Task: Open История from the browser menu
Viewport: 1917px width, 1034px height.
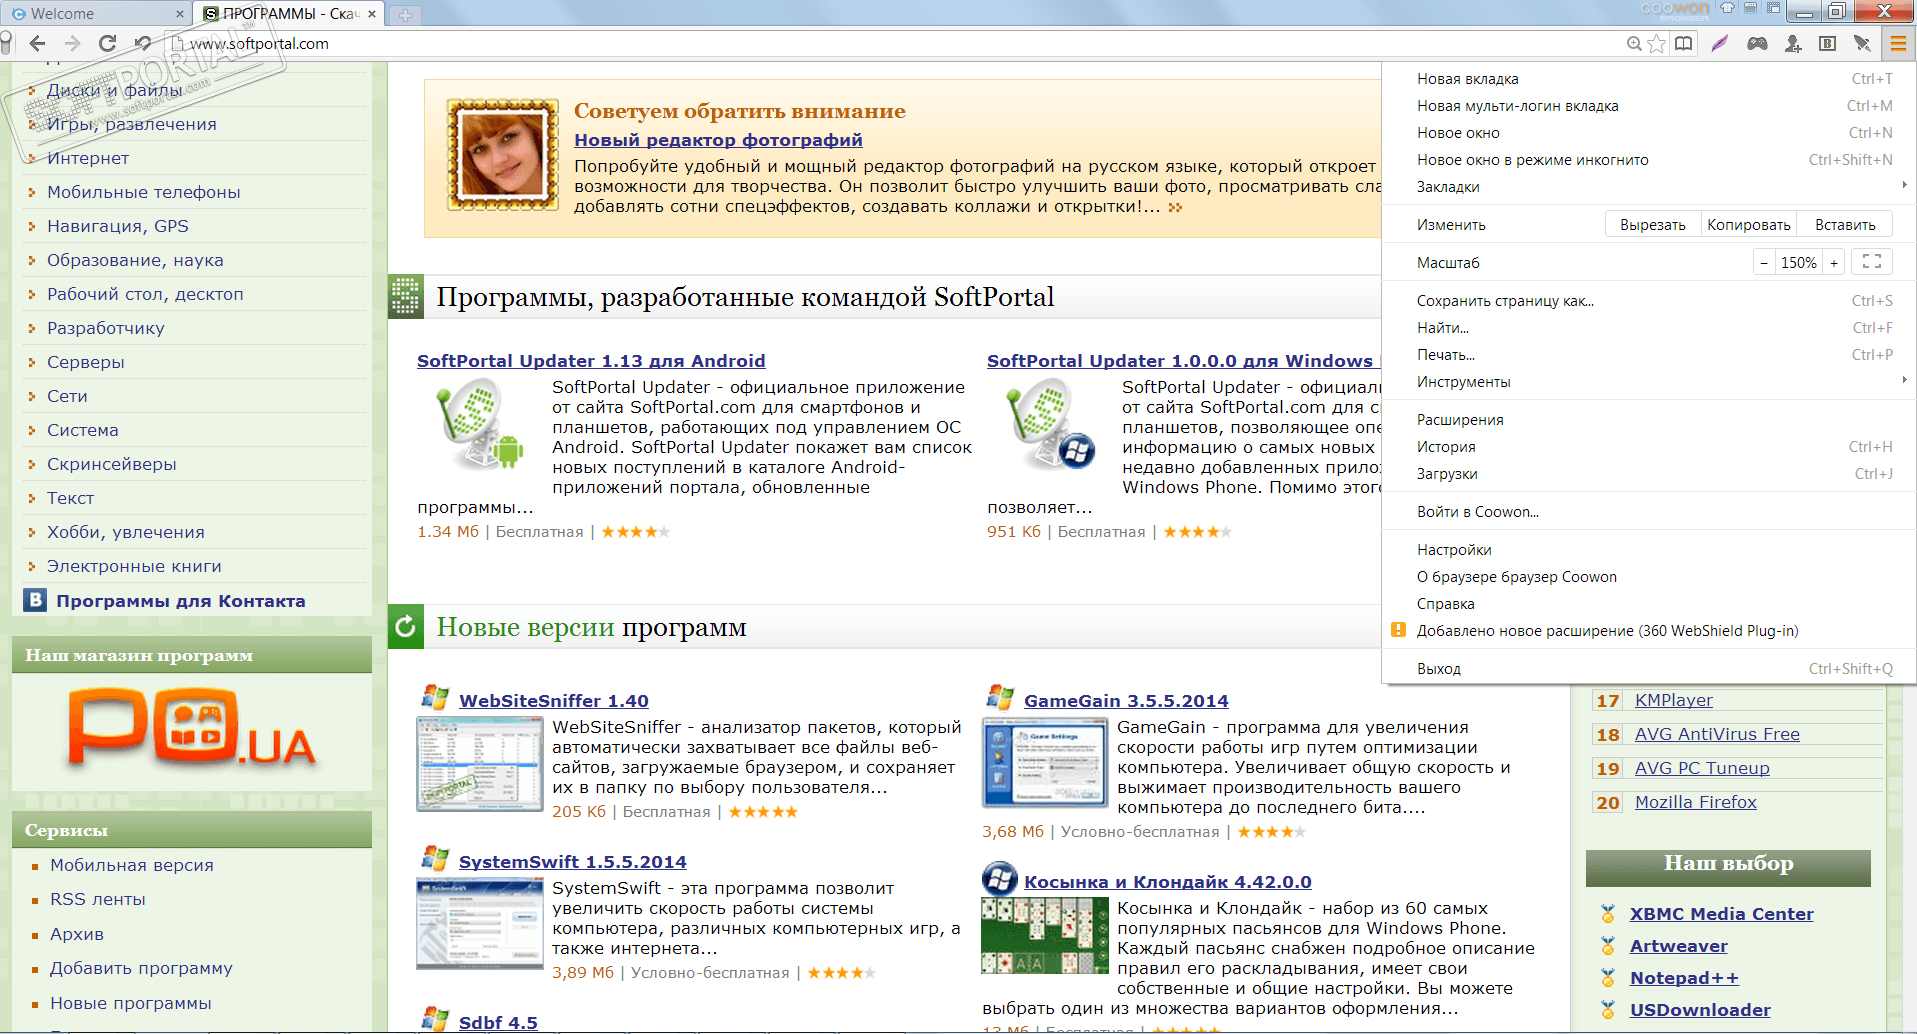Action: pyautogui.click(x=1649, y=447)
